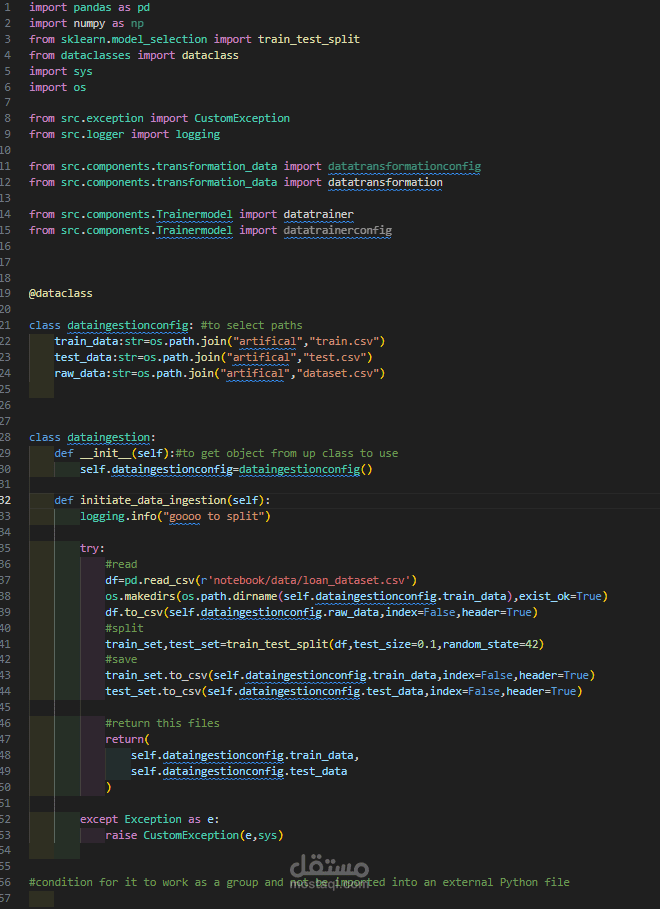Click the '#split' comment

coord(124,628)
